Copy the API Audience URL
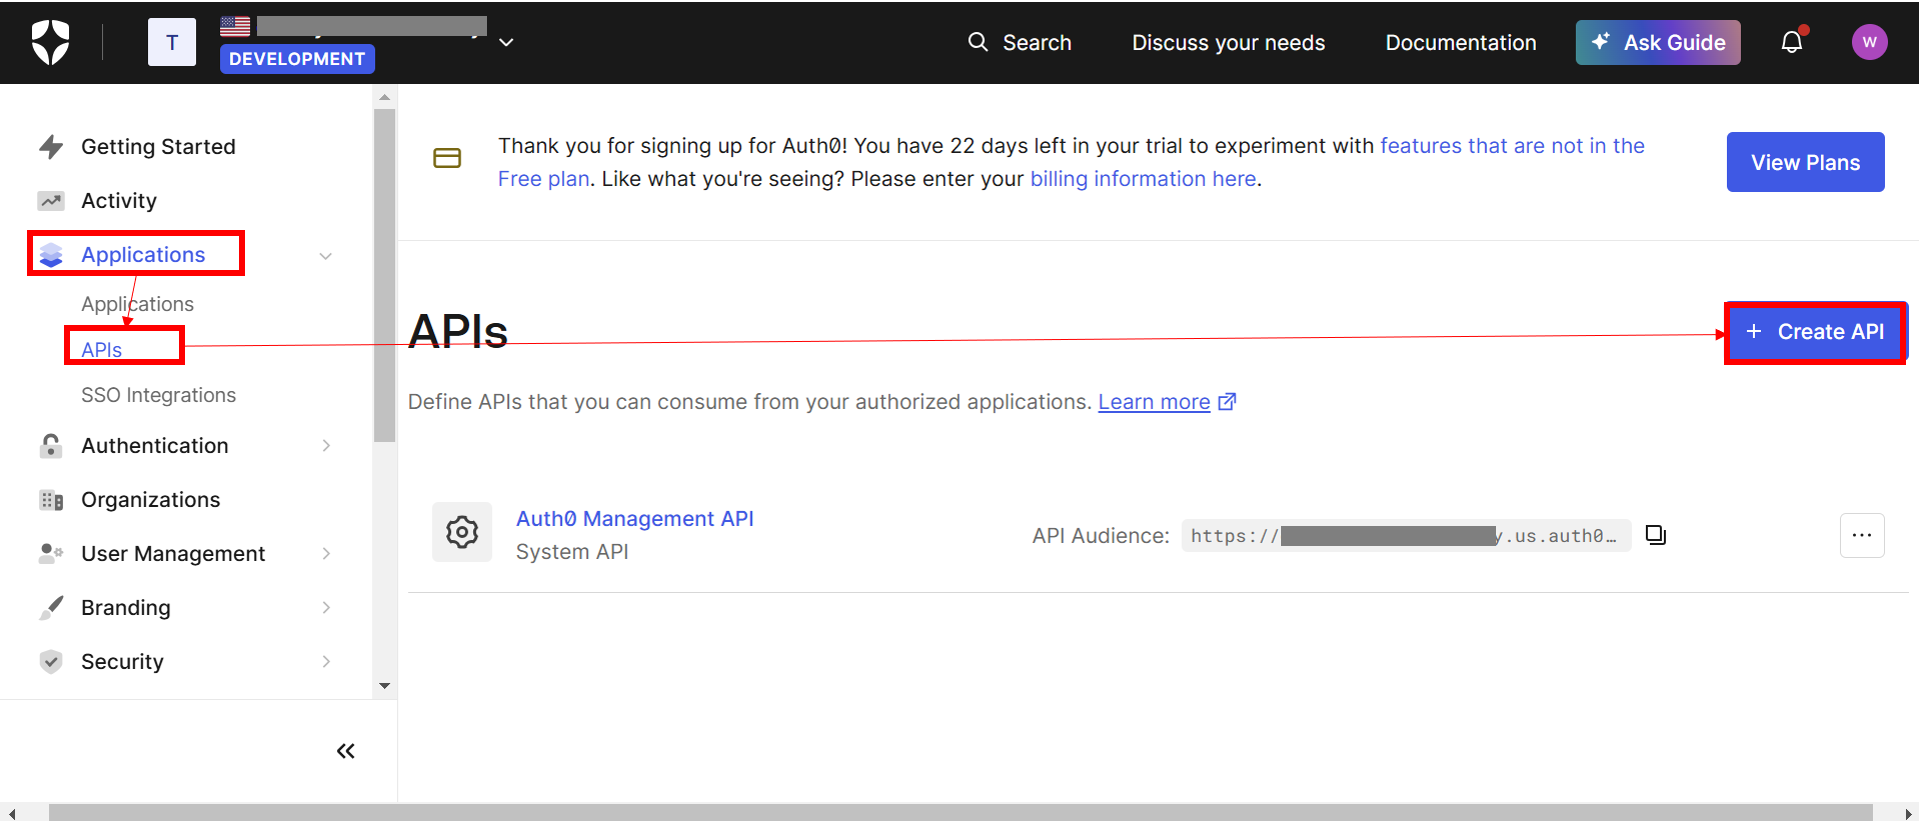This screenshot has height=821, width=1919. click(x=1656, y=535)
